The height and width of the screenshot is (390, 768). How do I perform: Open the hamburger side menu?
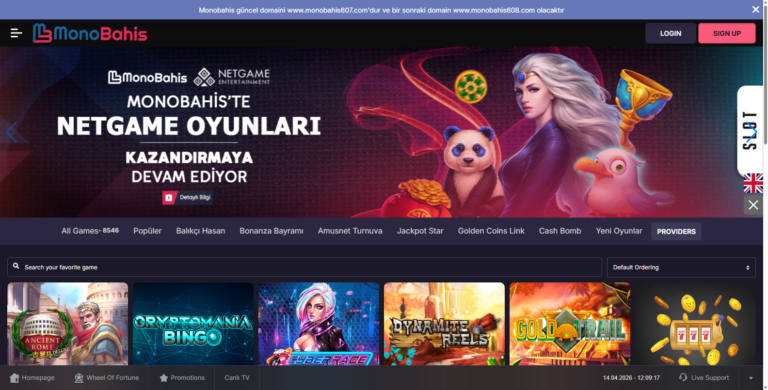[16, 33]
